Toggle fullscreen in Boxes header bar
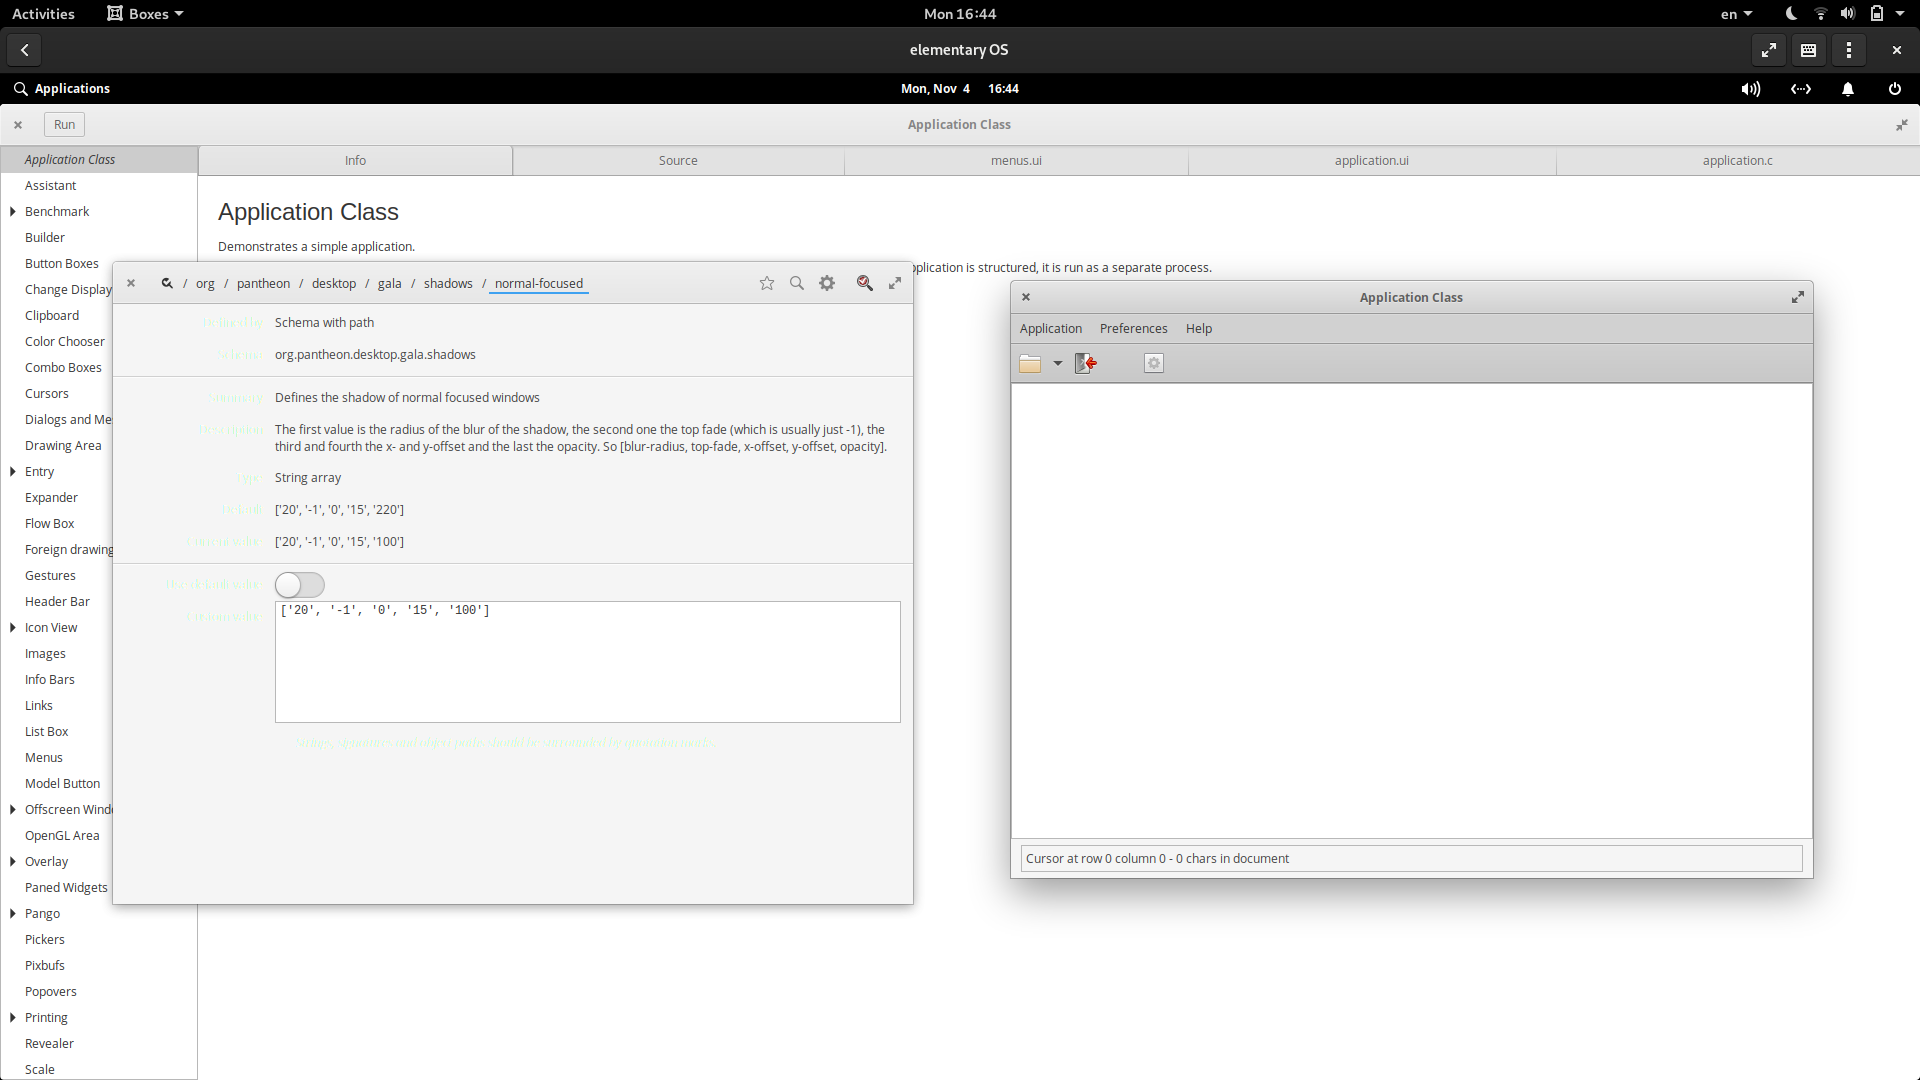Image resolution: width=1920 pixels, height=1080 pixels. point(1769,49)
